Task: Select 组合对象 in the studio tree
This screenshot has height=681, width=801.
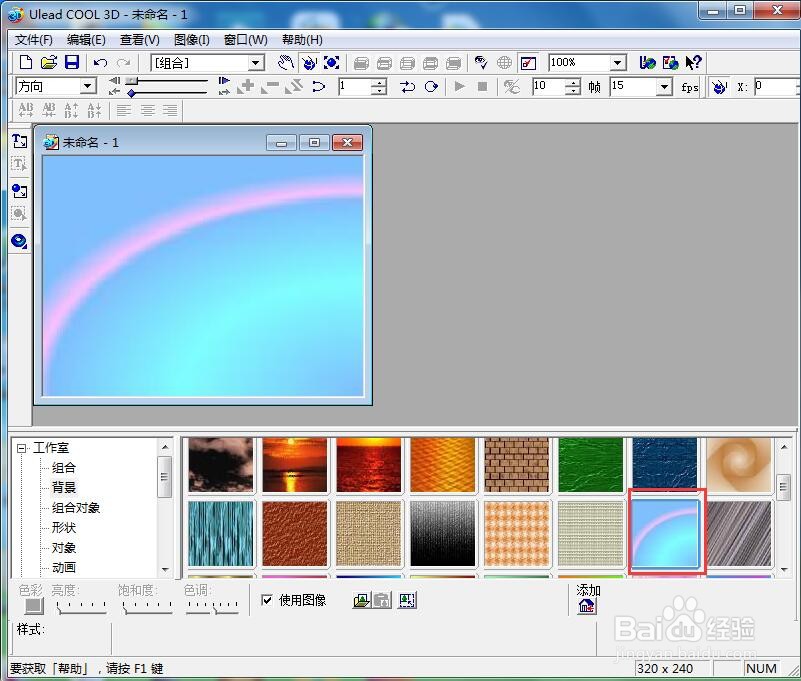Action: [76, 507]
